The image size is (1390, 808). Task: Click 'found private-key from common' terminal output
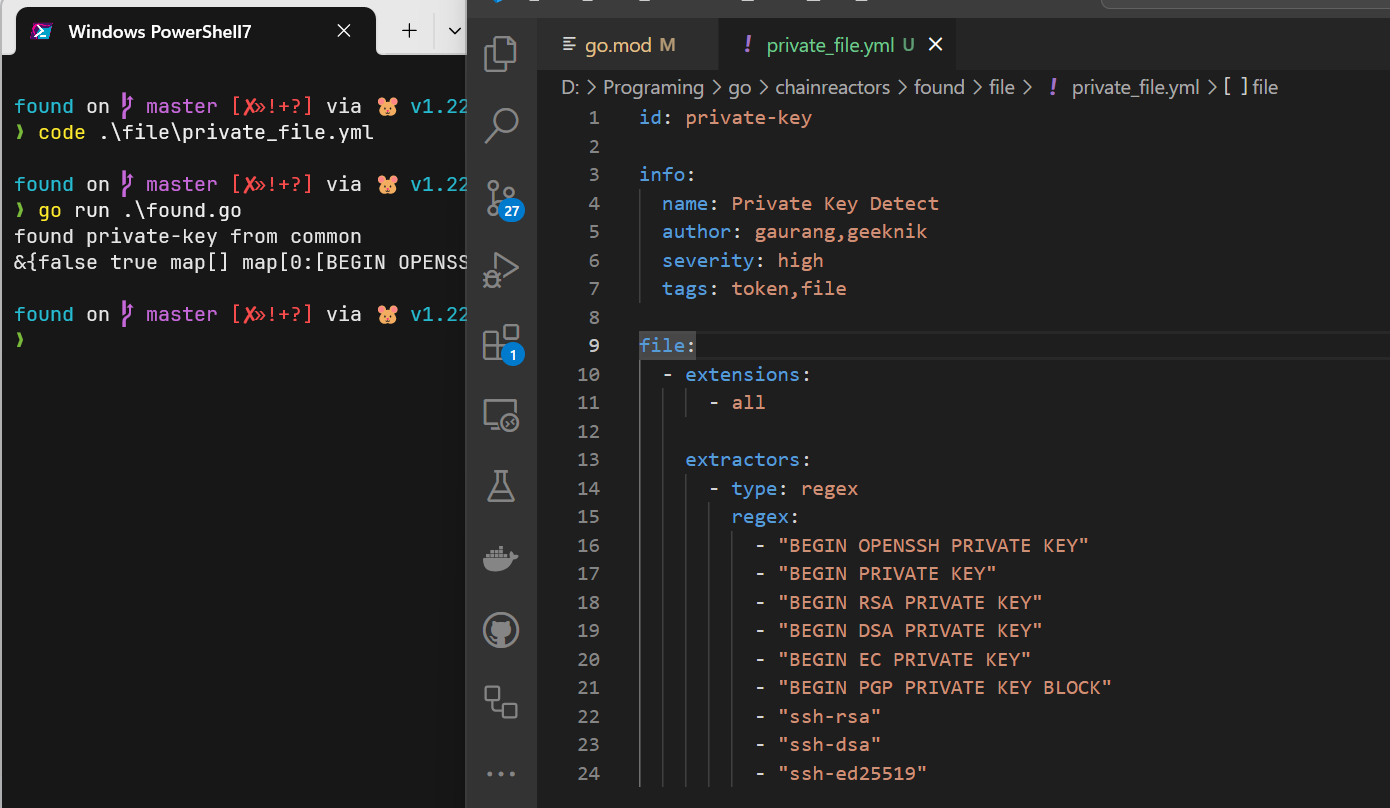[x=188, y=237]
